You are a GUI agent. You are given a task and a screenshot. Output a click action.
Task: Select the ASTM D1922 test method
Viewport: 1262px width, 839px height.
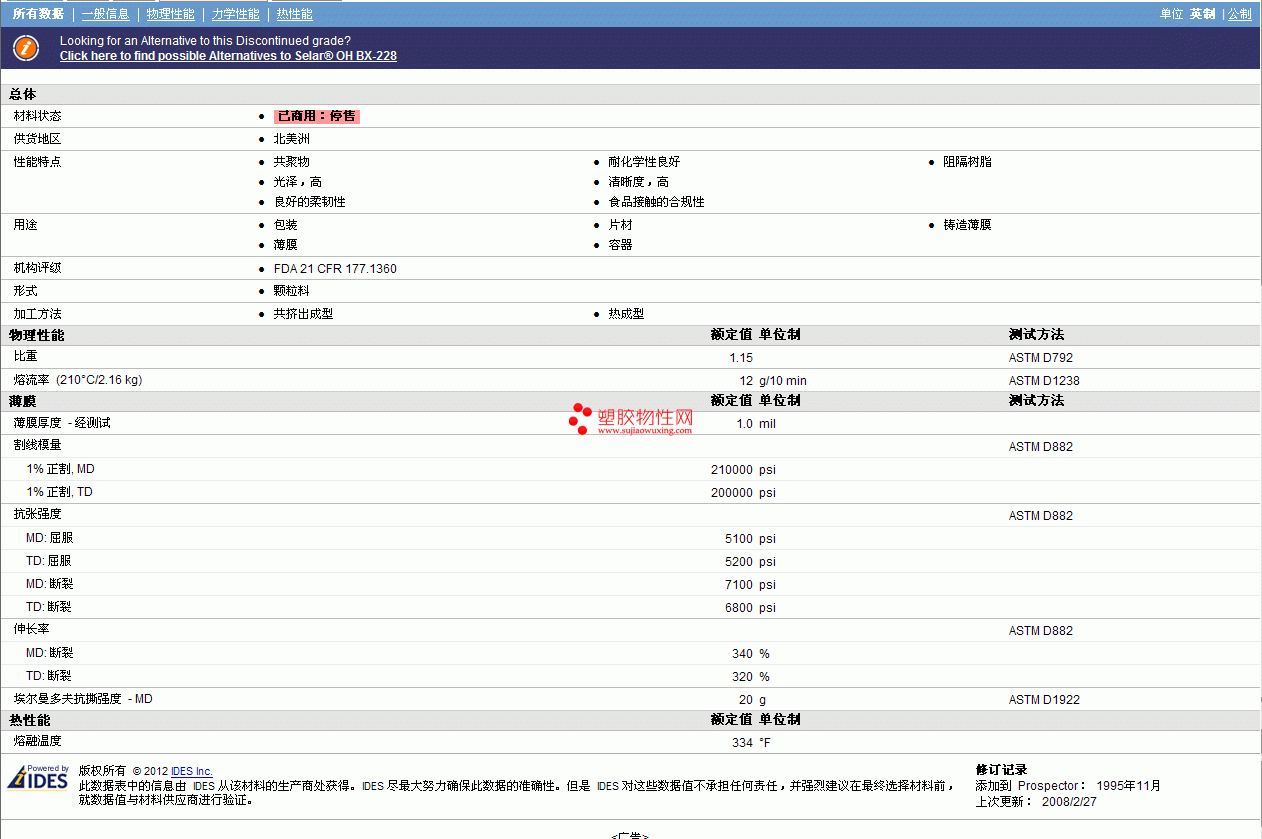[x=1044, y=700]
